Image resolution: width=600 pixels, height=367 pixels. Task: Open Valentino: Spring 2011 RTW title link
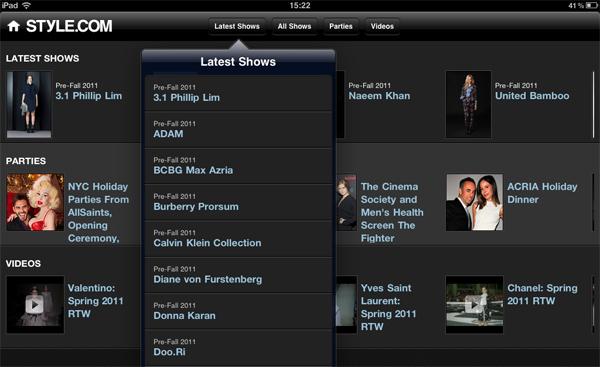click(96, 301)
